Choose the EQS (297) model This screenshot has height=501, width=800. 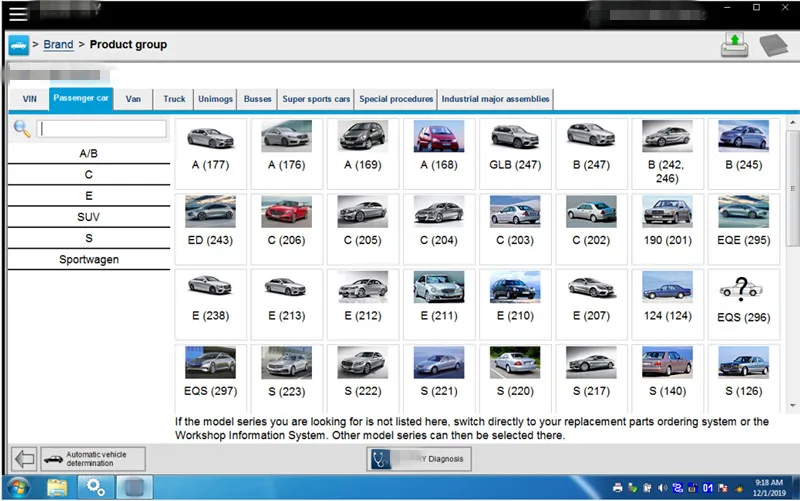(210, 378)
